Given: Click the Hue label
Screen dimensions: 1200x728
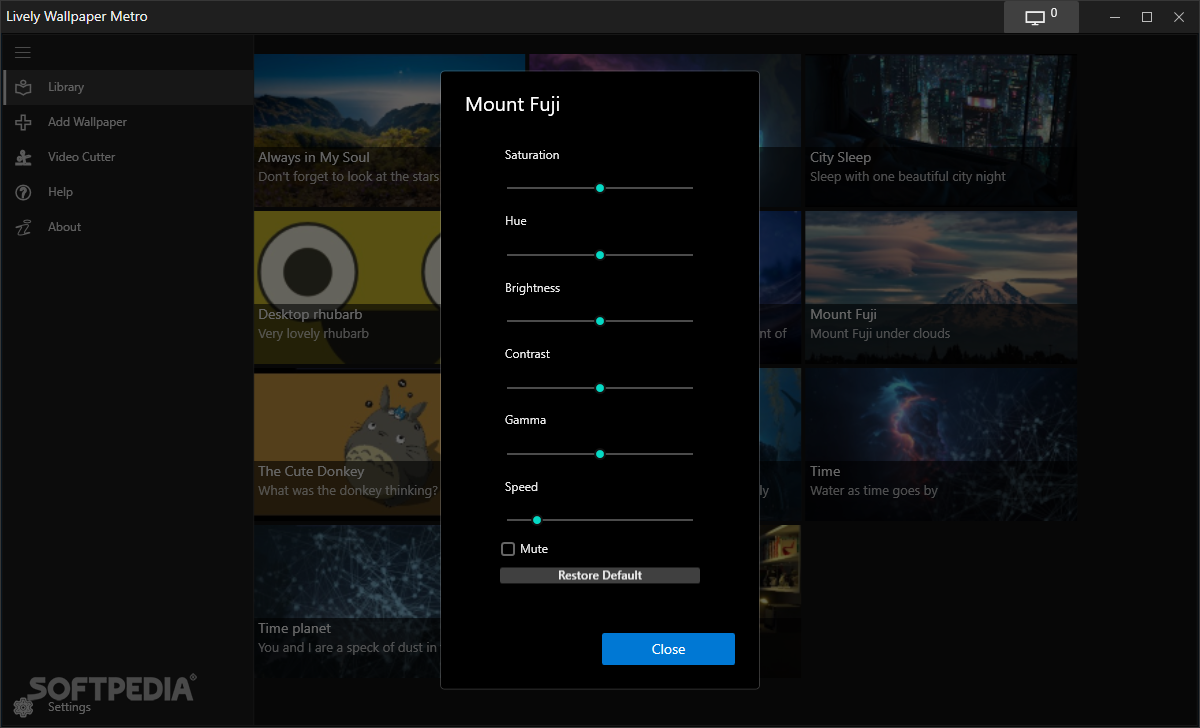Looking at the screenshot, I should (x=516, y=221).
